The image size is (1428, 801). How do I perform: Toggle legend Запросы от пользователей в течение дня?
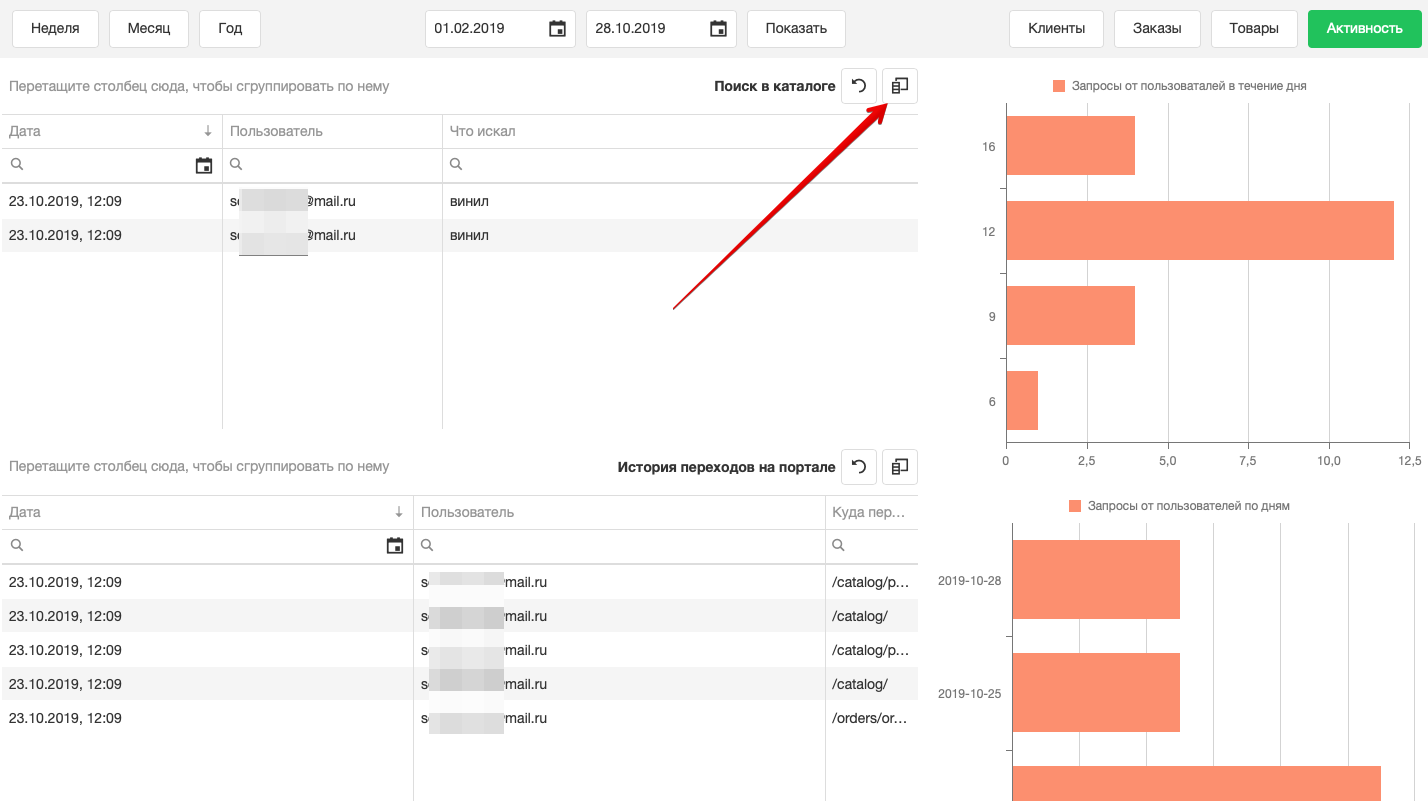click(x=1180, y=86)
